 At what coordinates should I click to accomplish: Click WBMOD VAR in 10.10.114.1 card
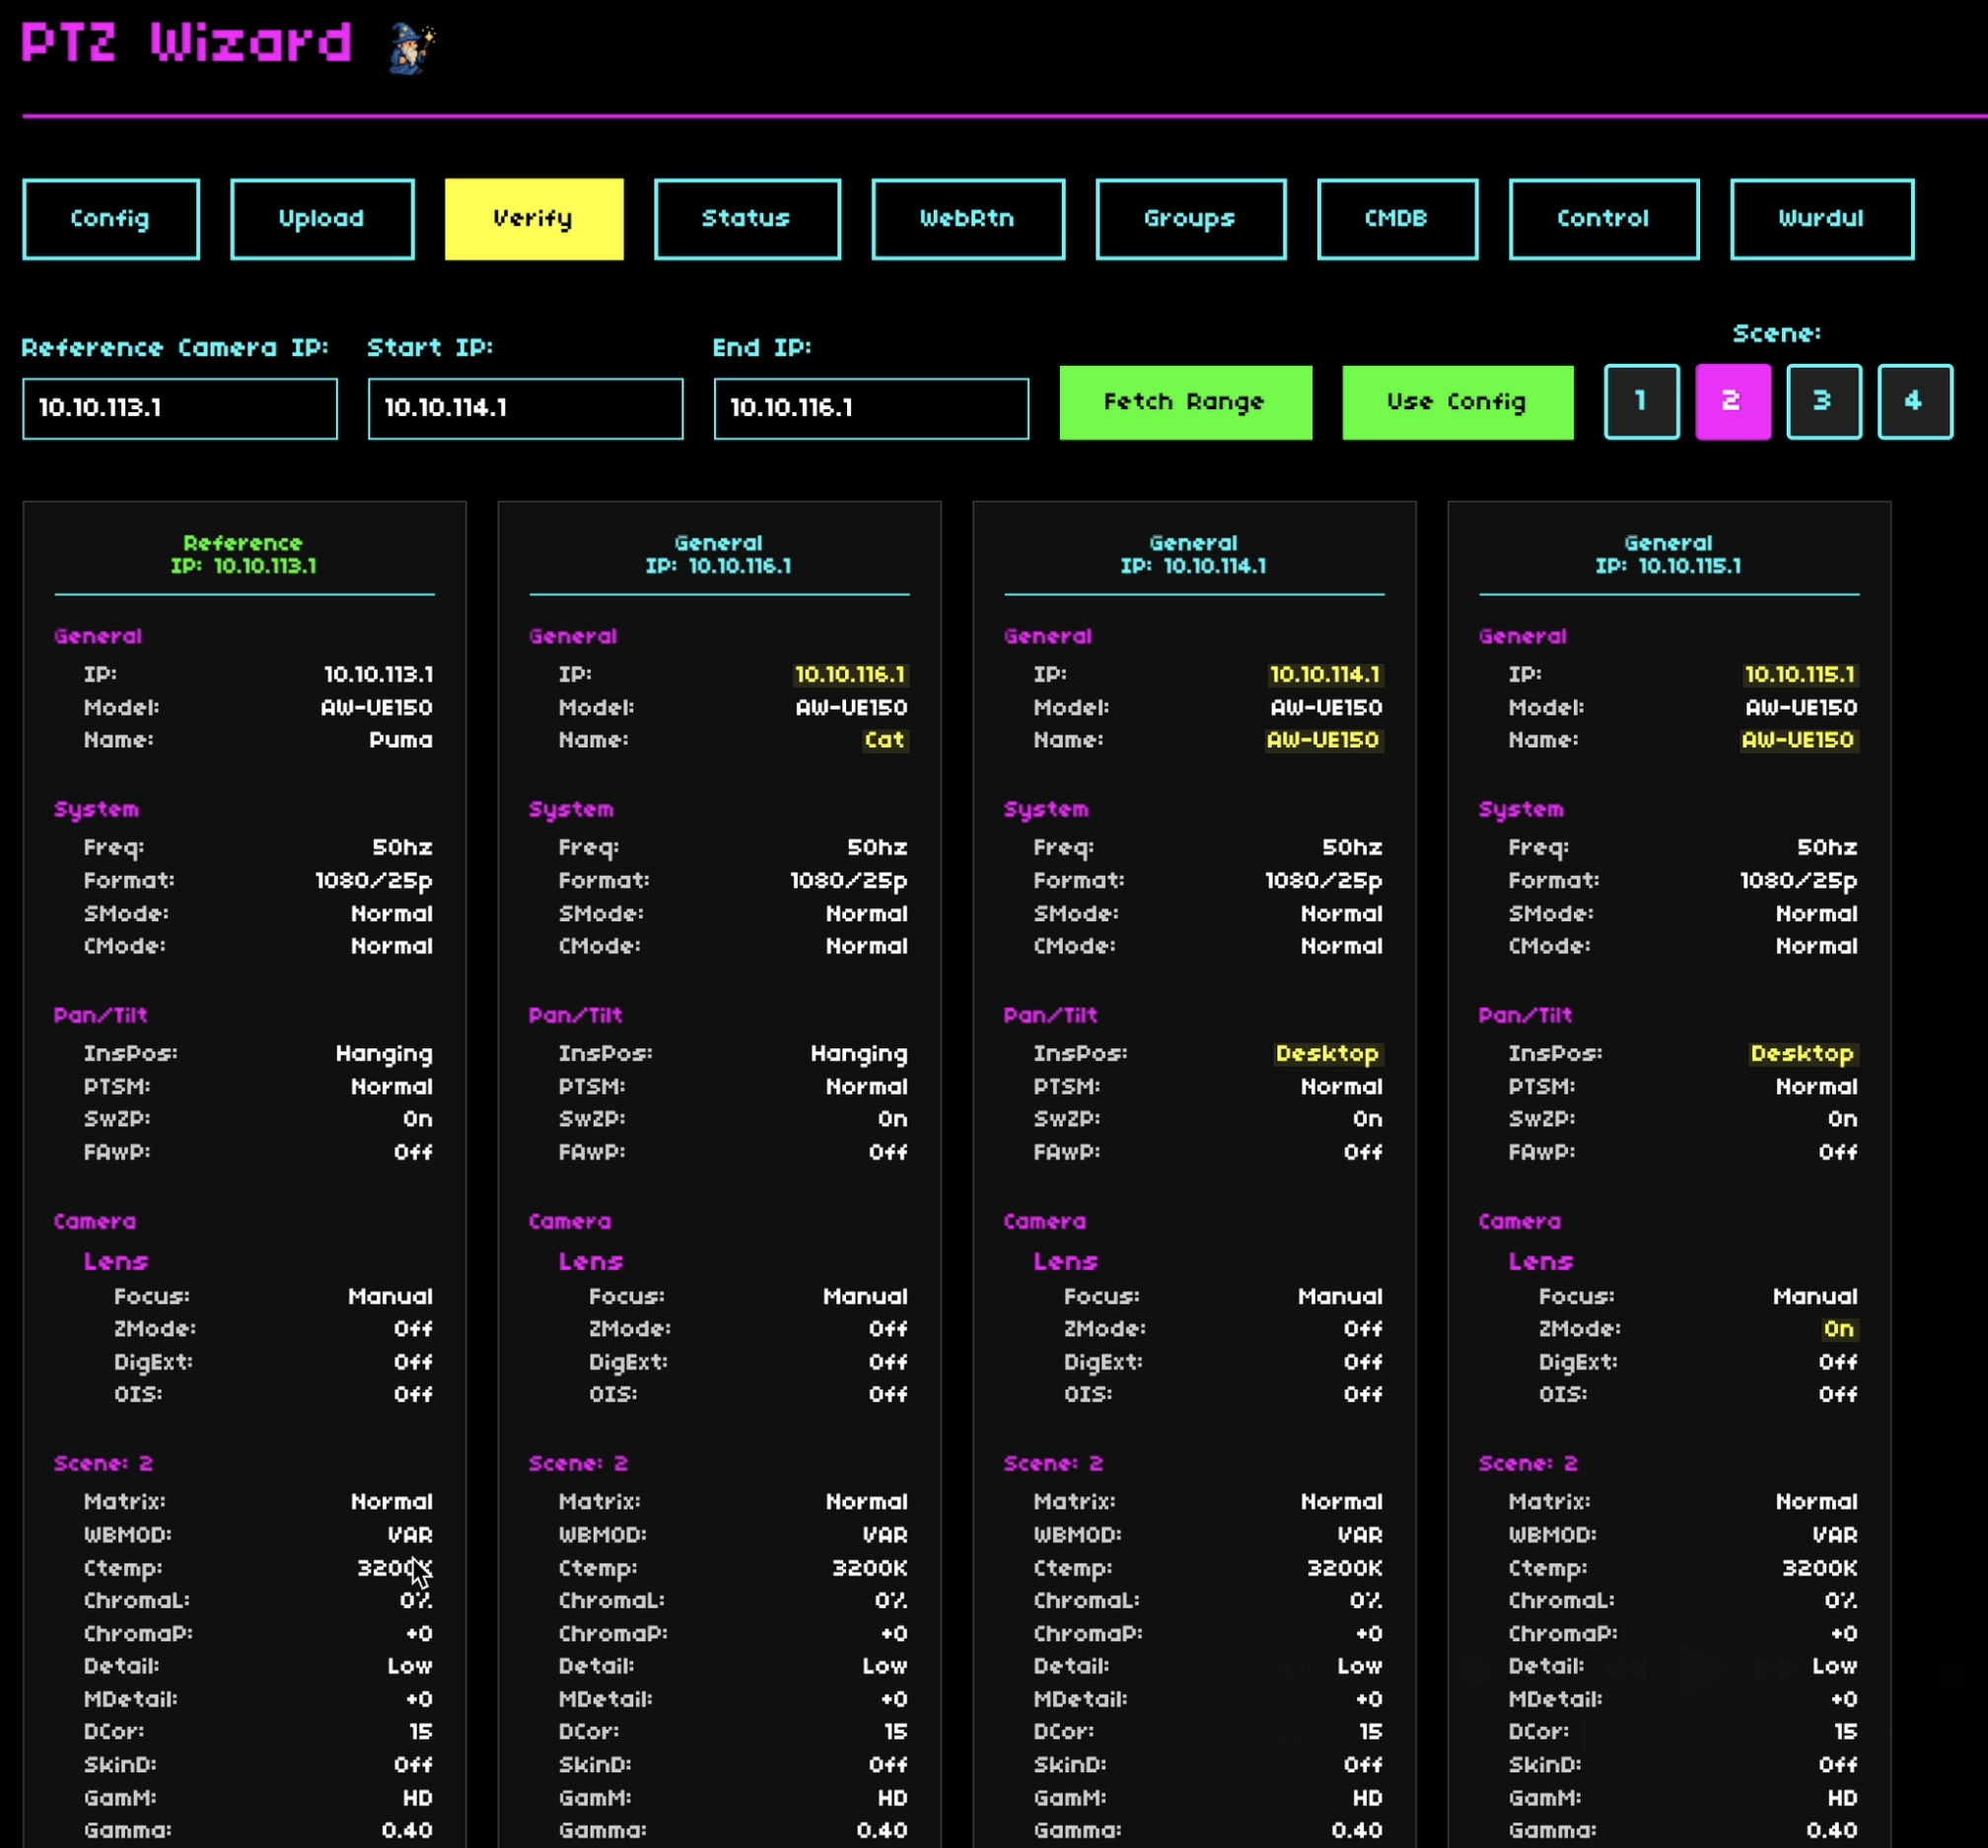pos(1361,1535)
